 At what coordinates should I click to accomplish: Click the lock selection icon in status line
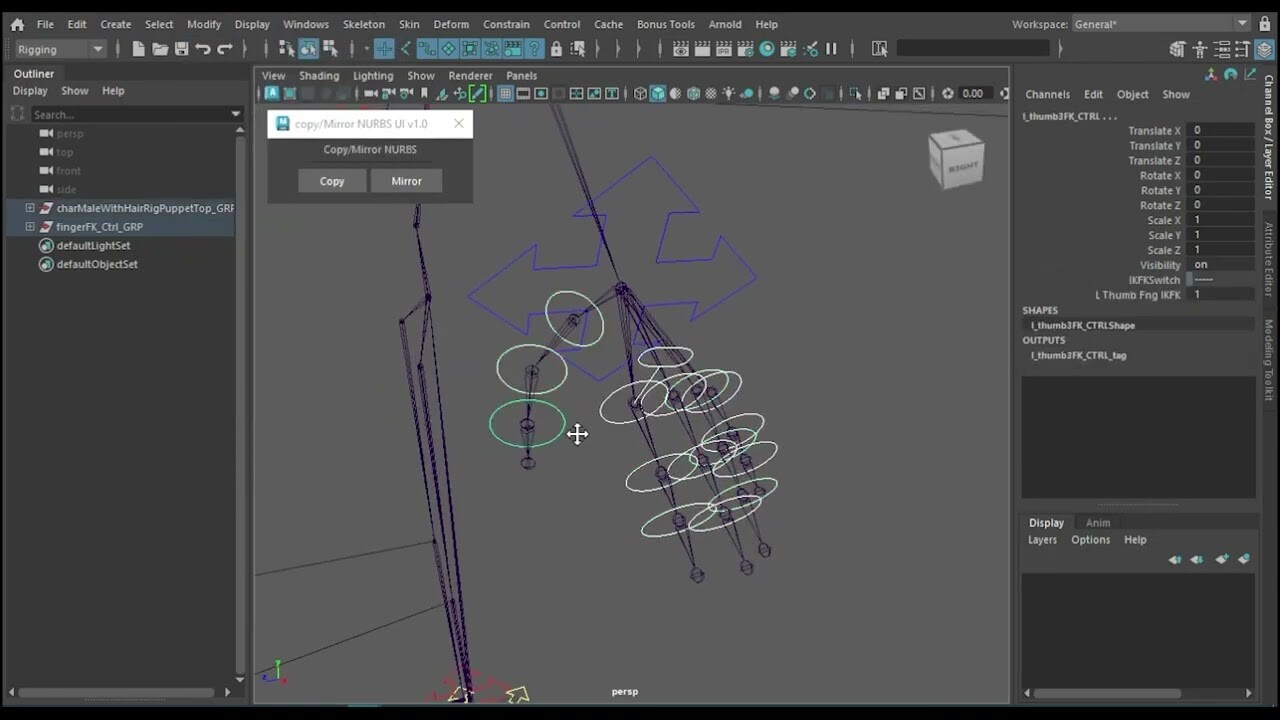pos(556,48)
